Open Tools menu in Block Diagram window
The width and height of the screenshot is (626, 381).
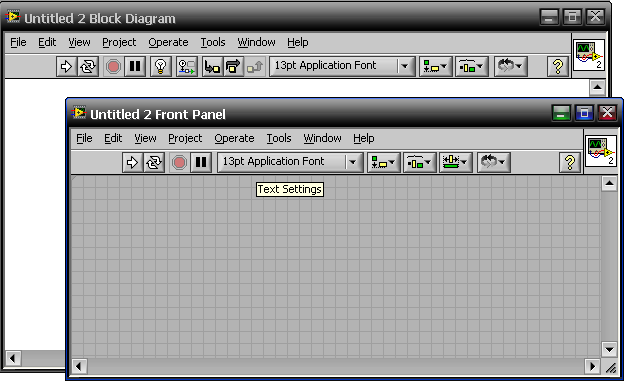pyautogui.click(x=213, y=42)
